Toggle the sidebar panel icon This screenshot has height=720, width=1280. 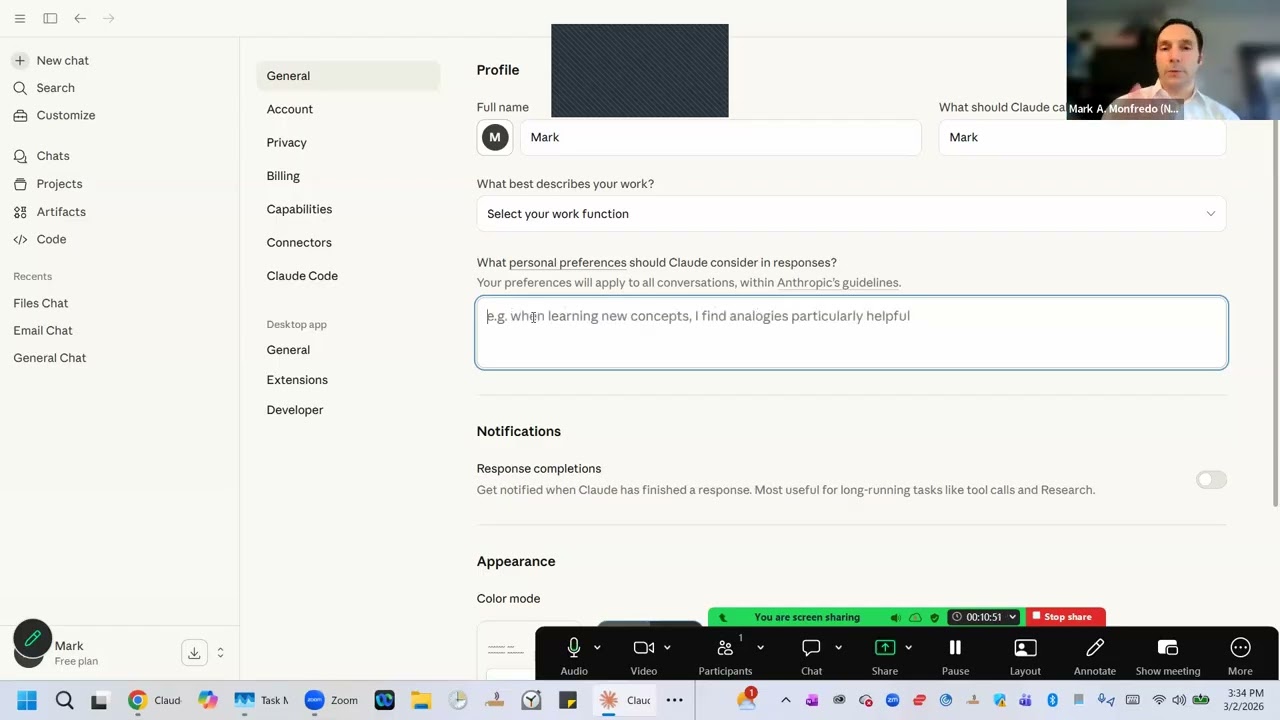pyautogui.click(x=50, y=18)
